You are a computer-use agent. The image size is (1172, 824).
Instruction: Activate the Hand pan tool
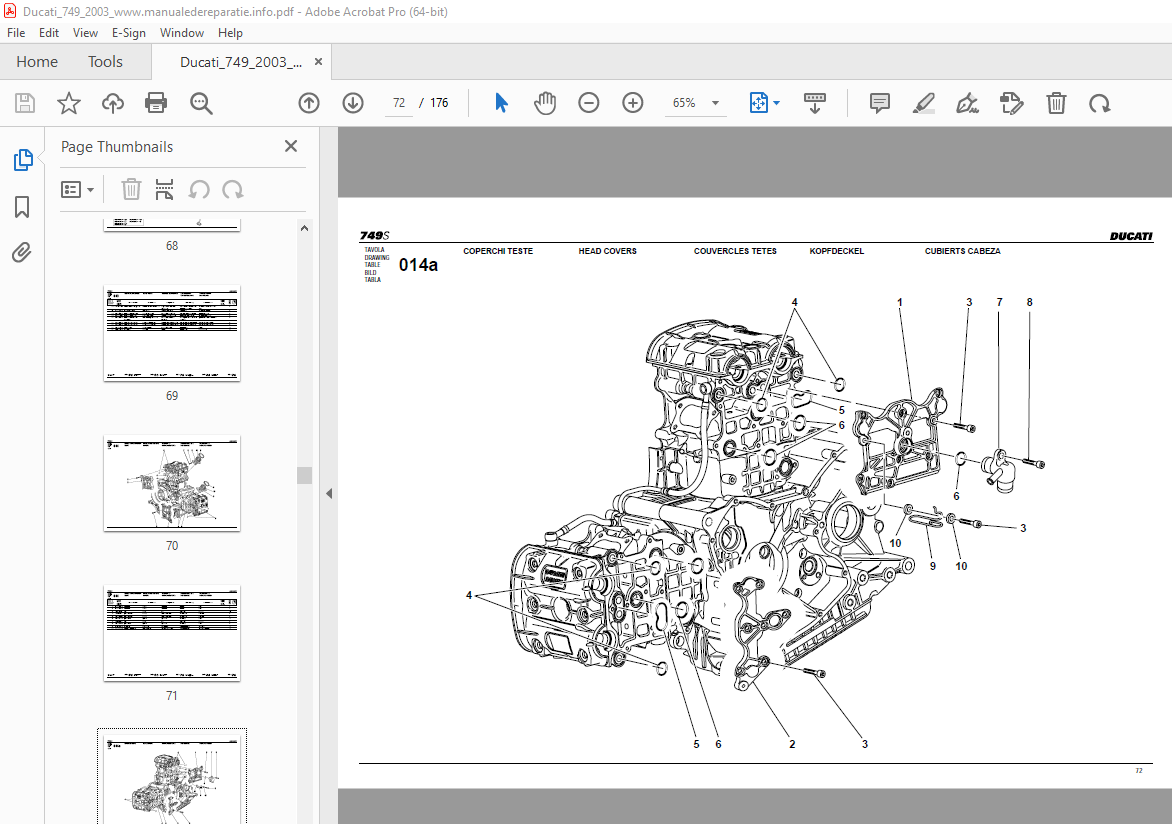[x=545, y=103]
